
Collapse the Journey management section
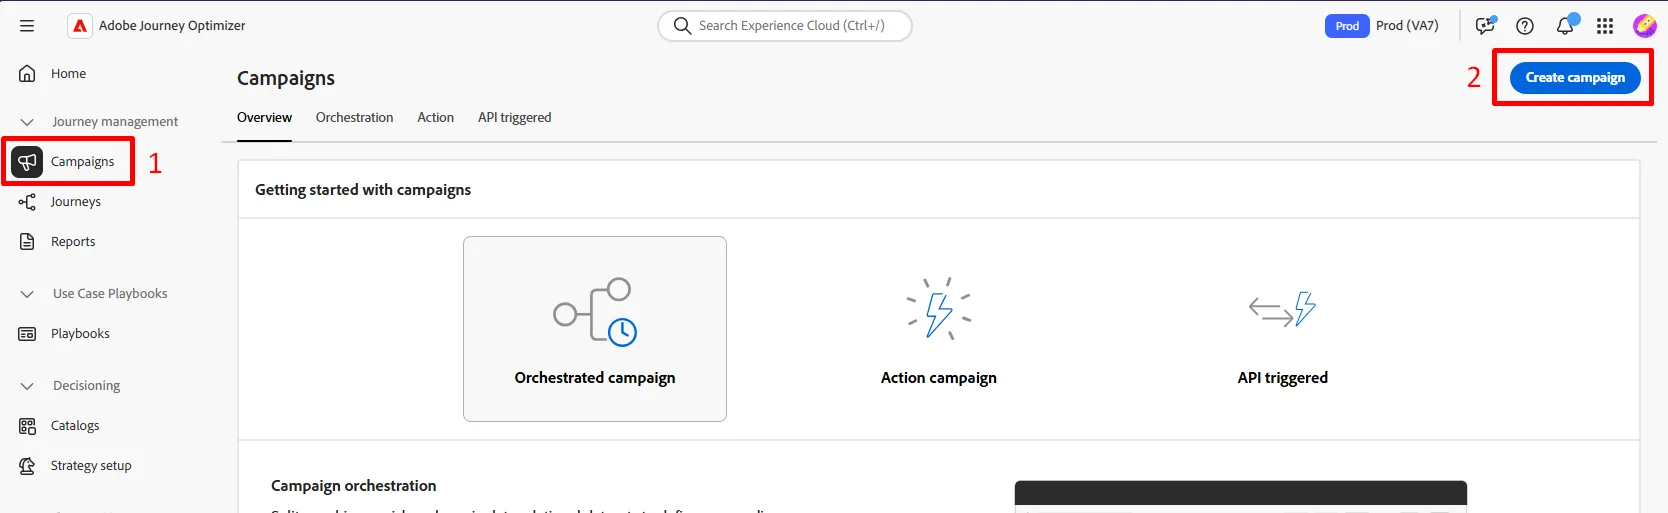click(27, 122)
